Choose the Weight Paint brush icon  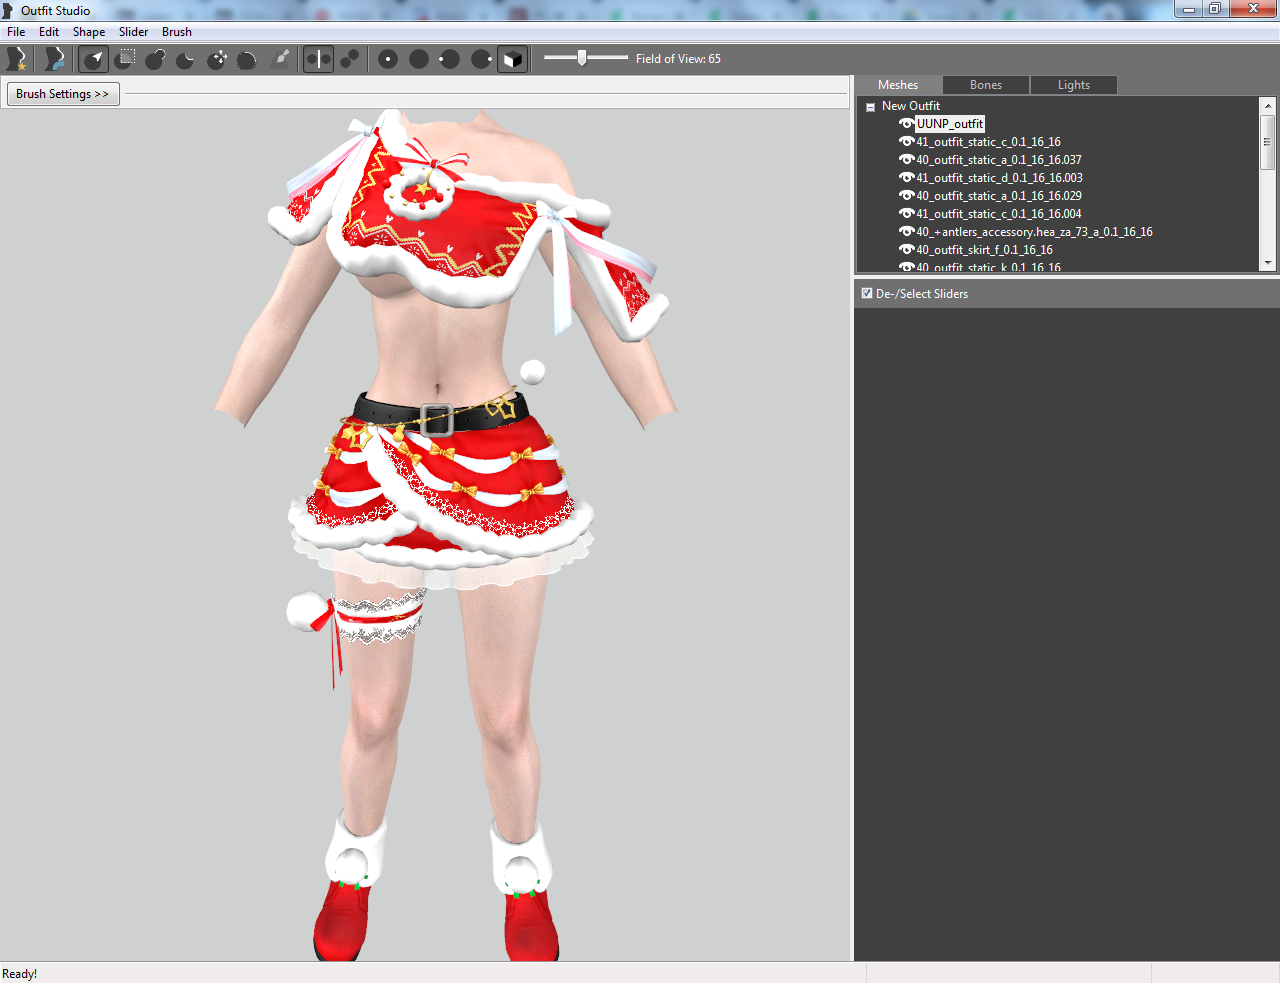click(x=280, y=59)
